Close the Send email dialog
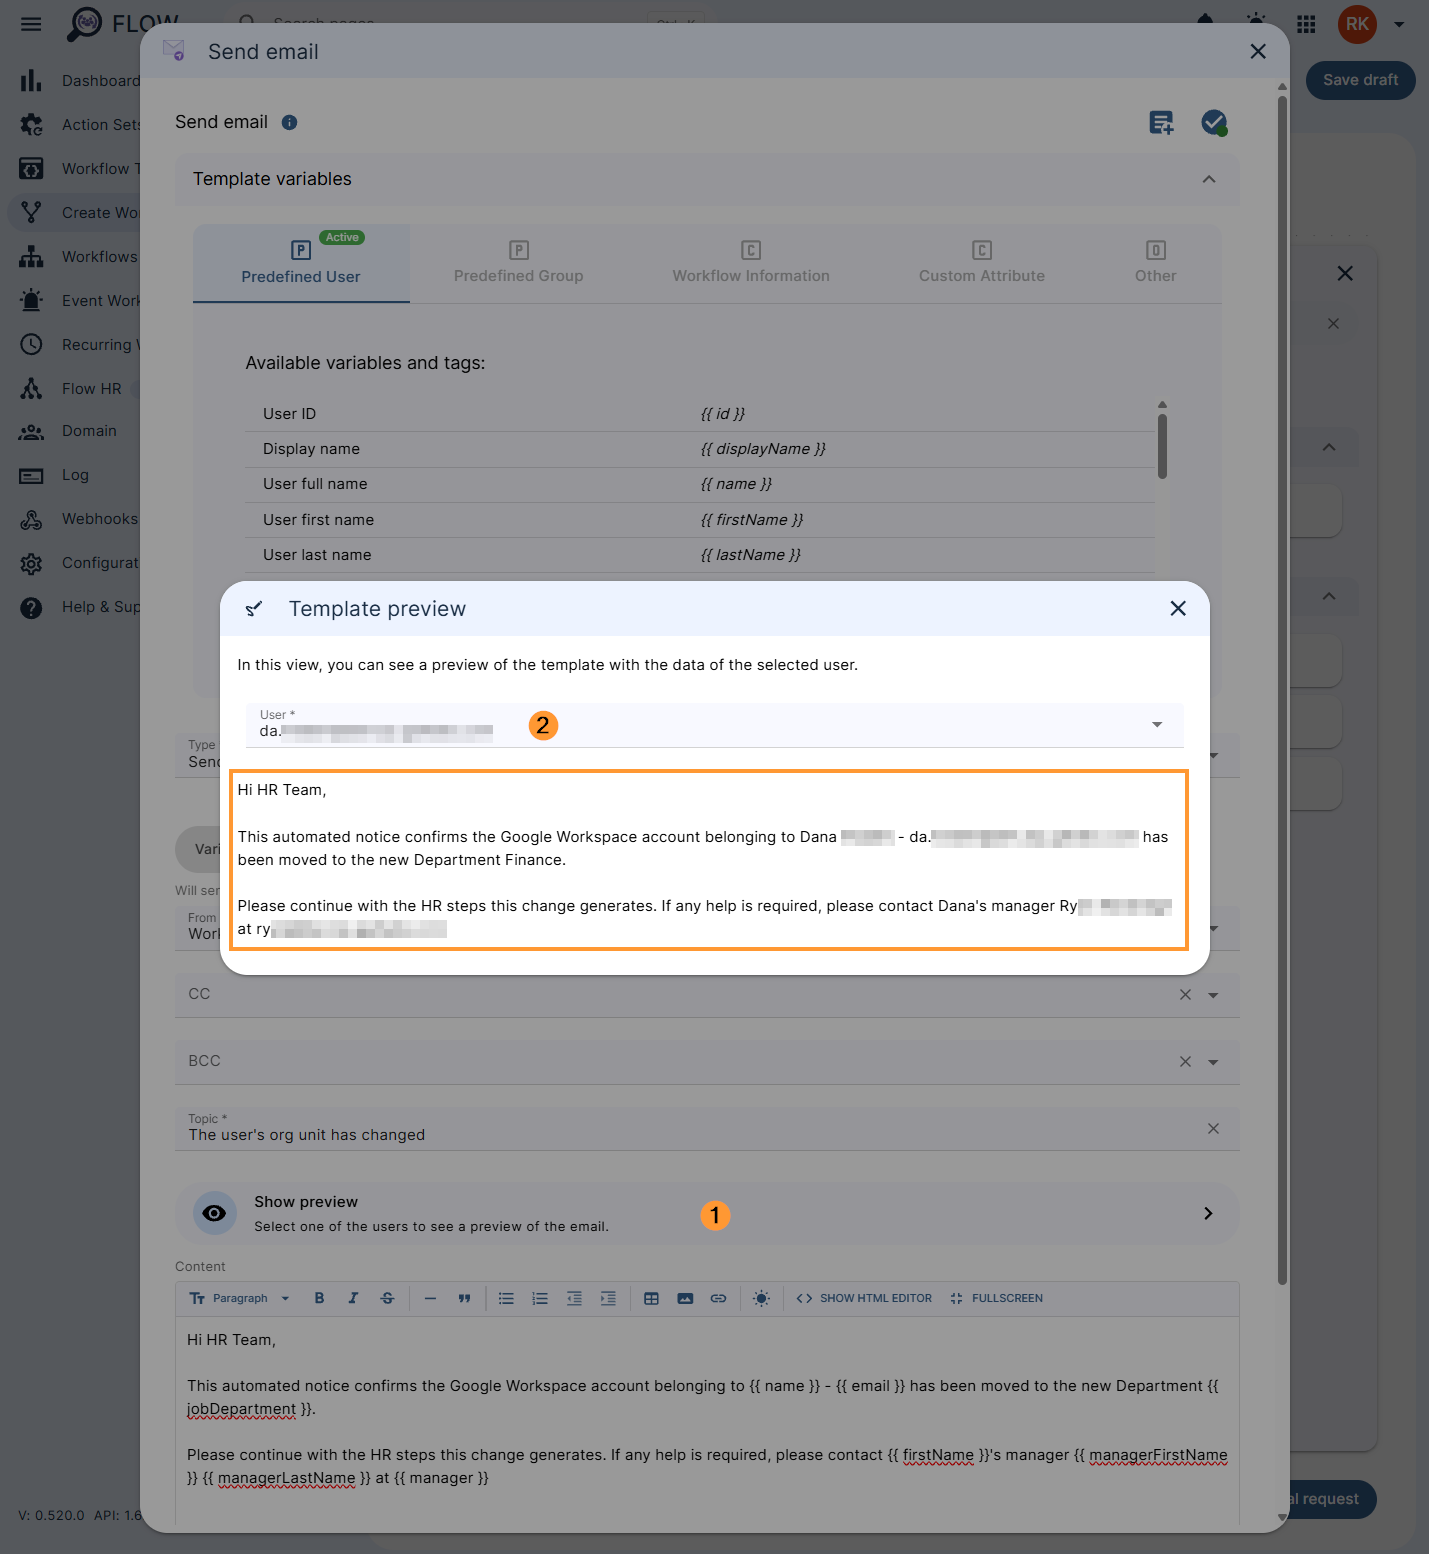Screen dimensions: 1429x1554 (x=1258, y=51)
